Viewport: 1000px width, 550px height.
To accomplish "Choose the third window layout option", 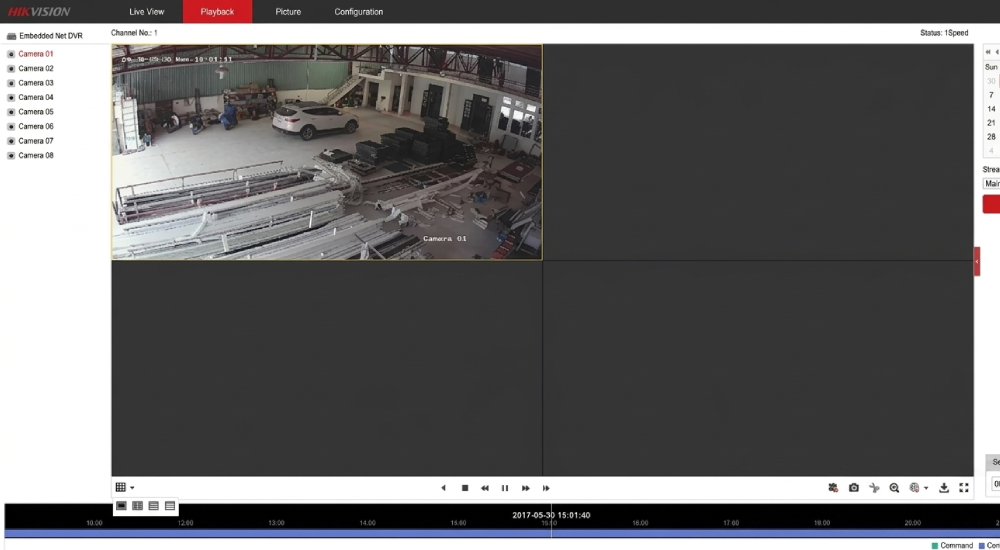I will 154,506.
